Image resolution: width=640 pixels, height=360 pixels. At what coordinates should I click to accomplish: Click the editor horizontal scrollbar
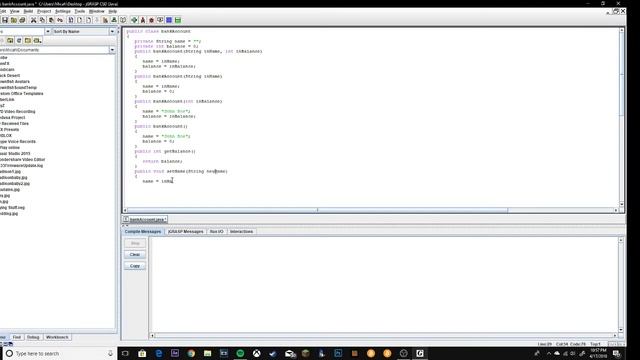(370, 210)
